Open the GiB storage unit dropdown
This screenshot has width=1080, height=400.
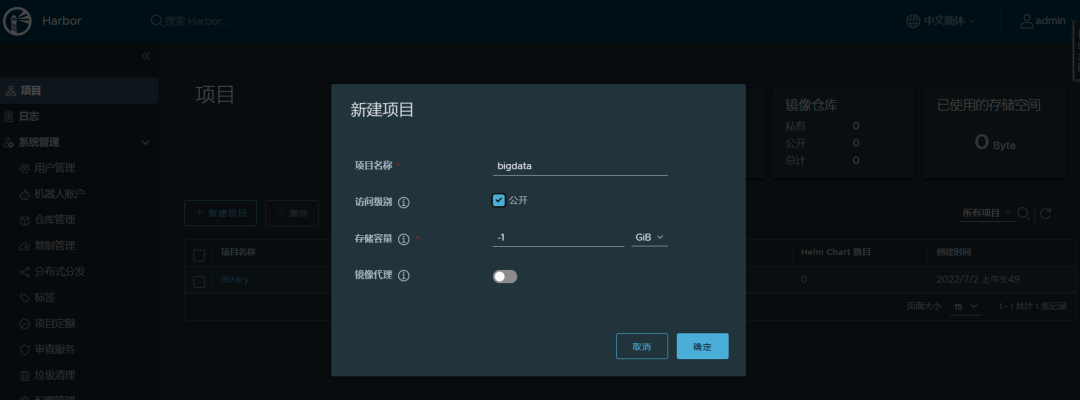[649, 238]
